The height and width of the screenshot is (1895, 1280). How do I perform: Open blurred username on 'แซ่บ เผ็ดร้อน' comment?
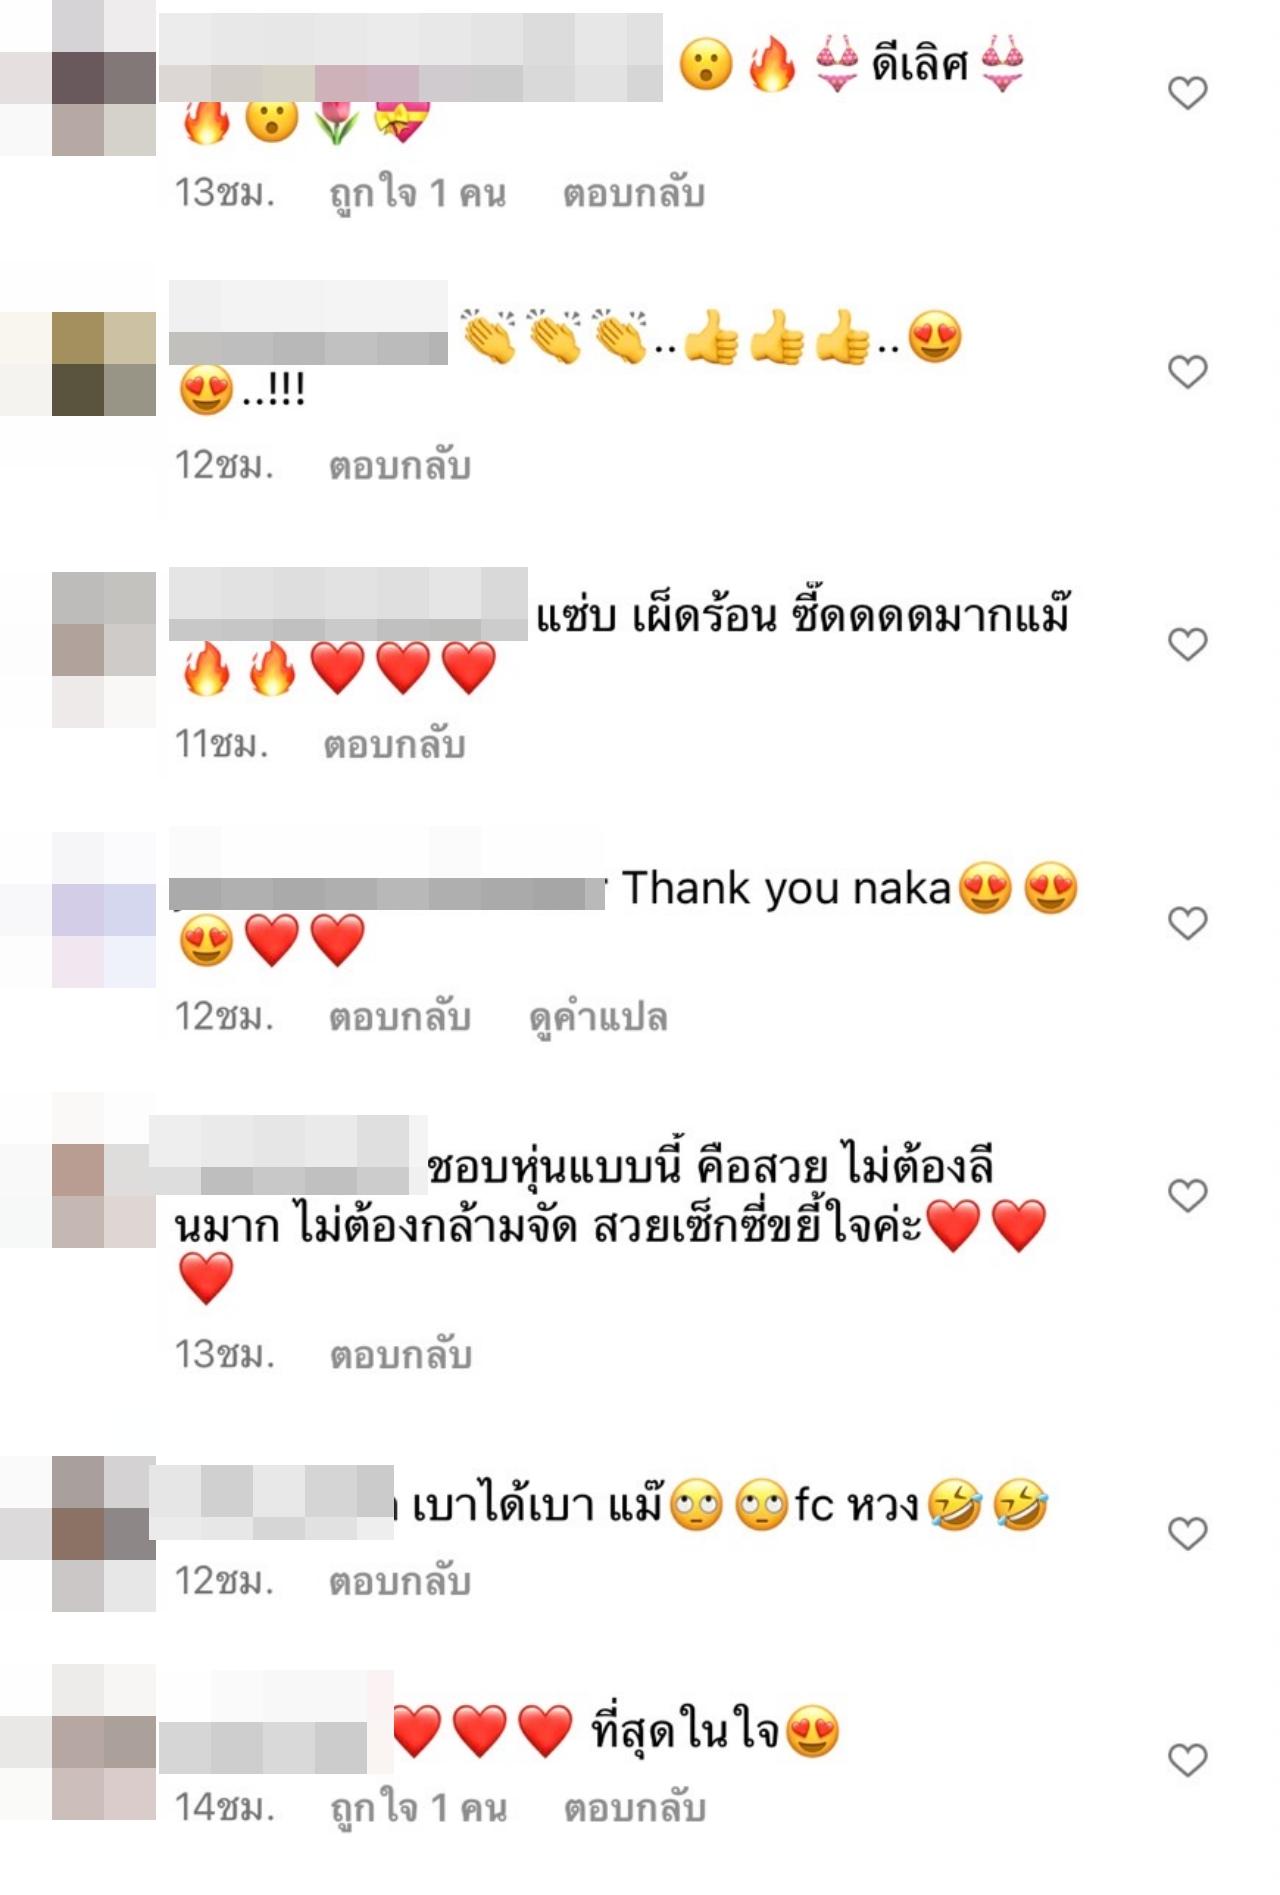click(348, 604)
